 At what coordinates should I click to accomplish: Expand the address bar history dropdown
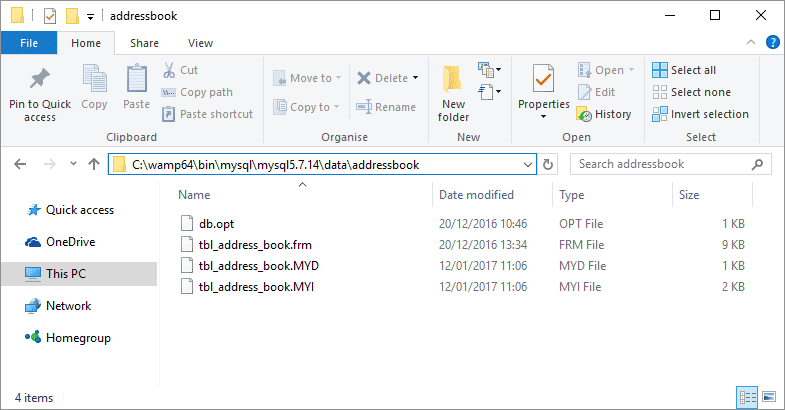pyautogui.click(x=528, y=164)
